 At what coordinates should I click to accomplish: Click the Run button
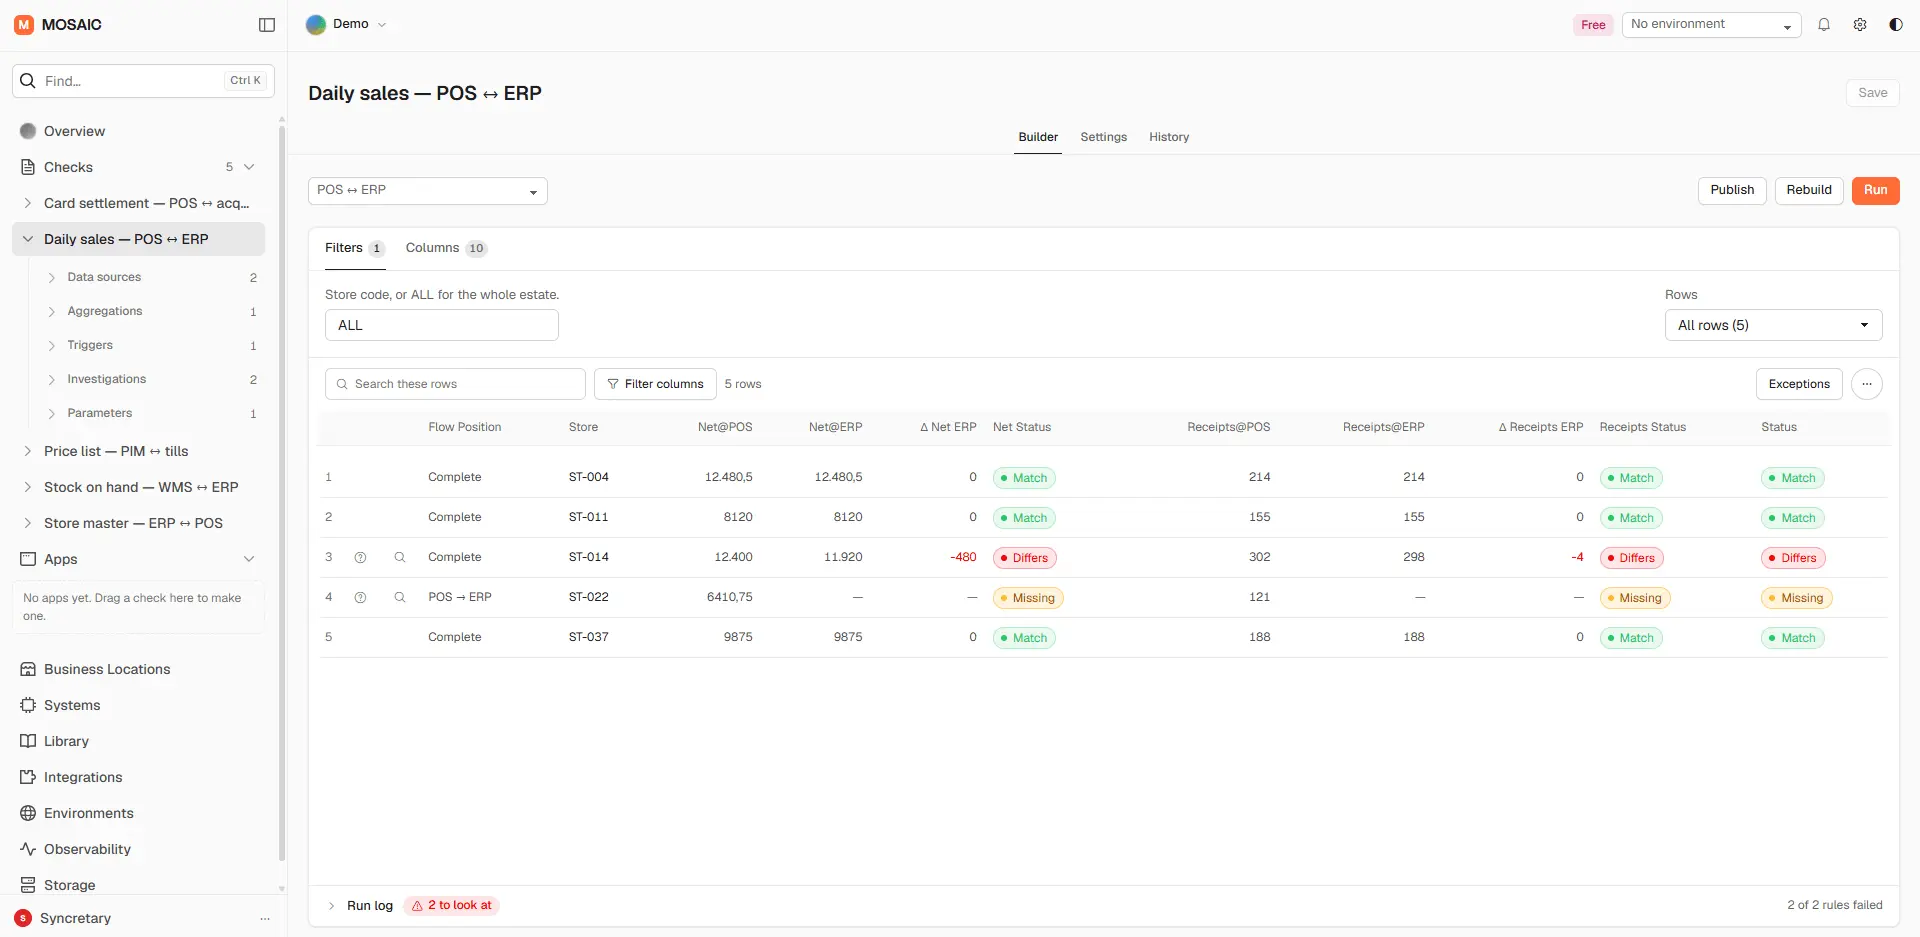[x=1875, y=191]
